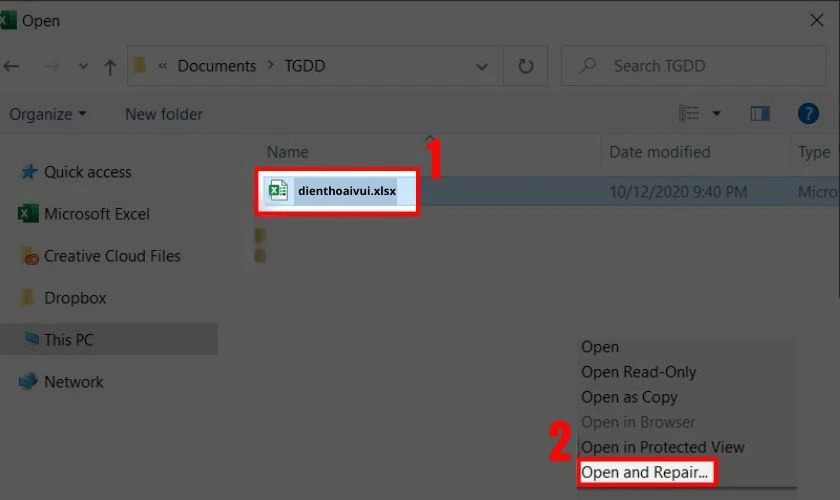Sort files by Date modified column
Viewport: 840px width, 500px height.
click(x=659, y=152)
